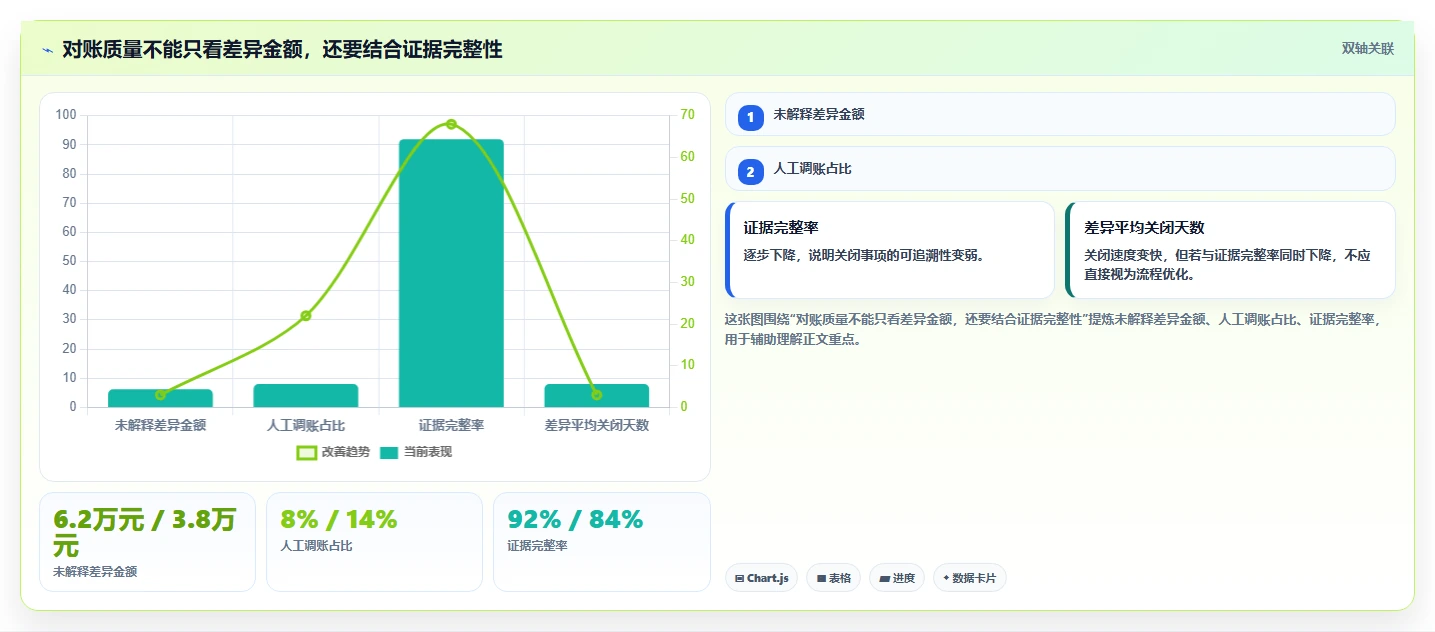Click the 双轴关联 label in header
This screenshot has width=1435, height=632.
[x=1367, y=48]
